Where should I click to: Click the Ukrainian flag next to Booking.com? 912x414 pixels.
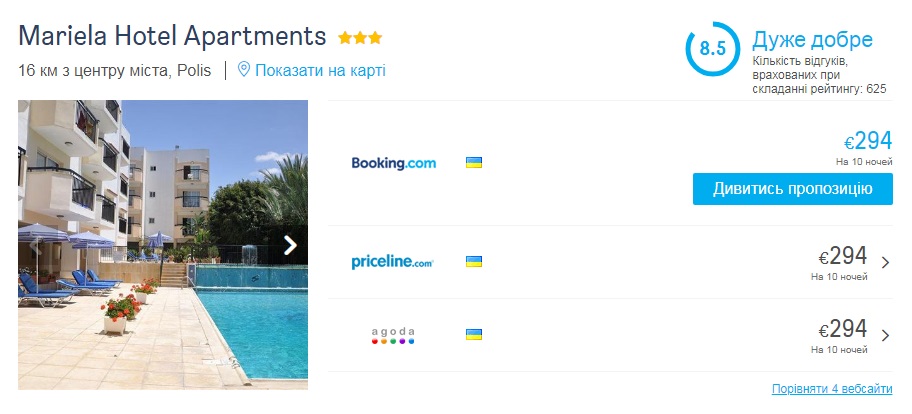[x=474, y=162]
